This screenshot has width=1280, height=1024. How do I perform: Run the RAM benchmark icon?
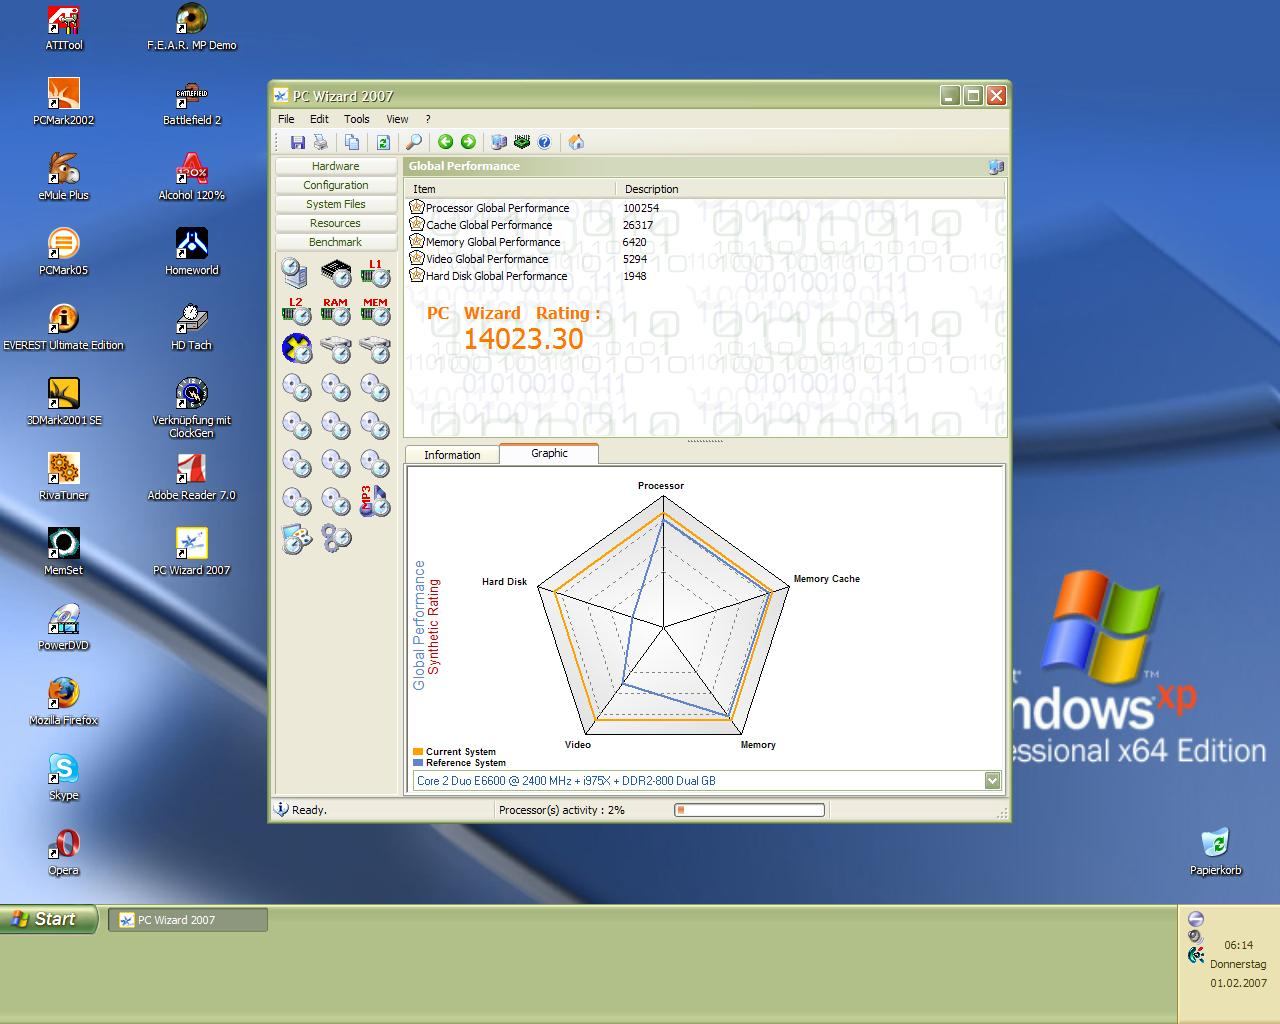coord(336,311)
